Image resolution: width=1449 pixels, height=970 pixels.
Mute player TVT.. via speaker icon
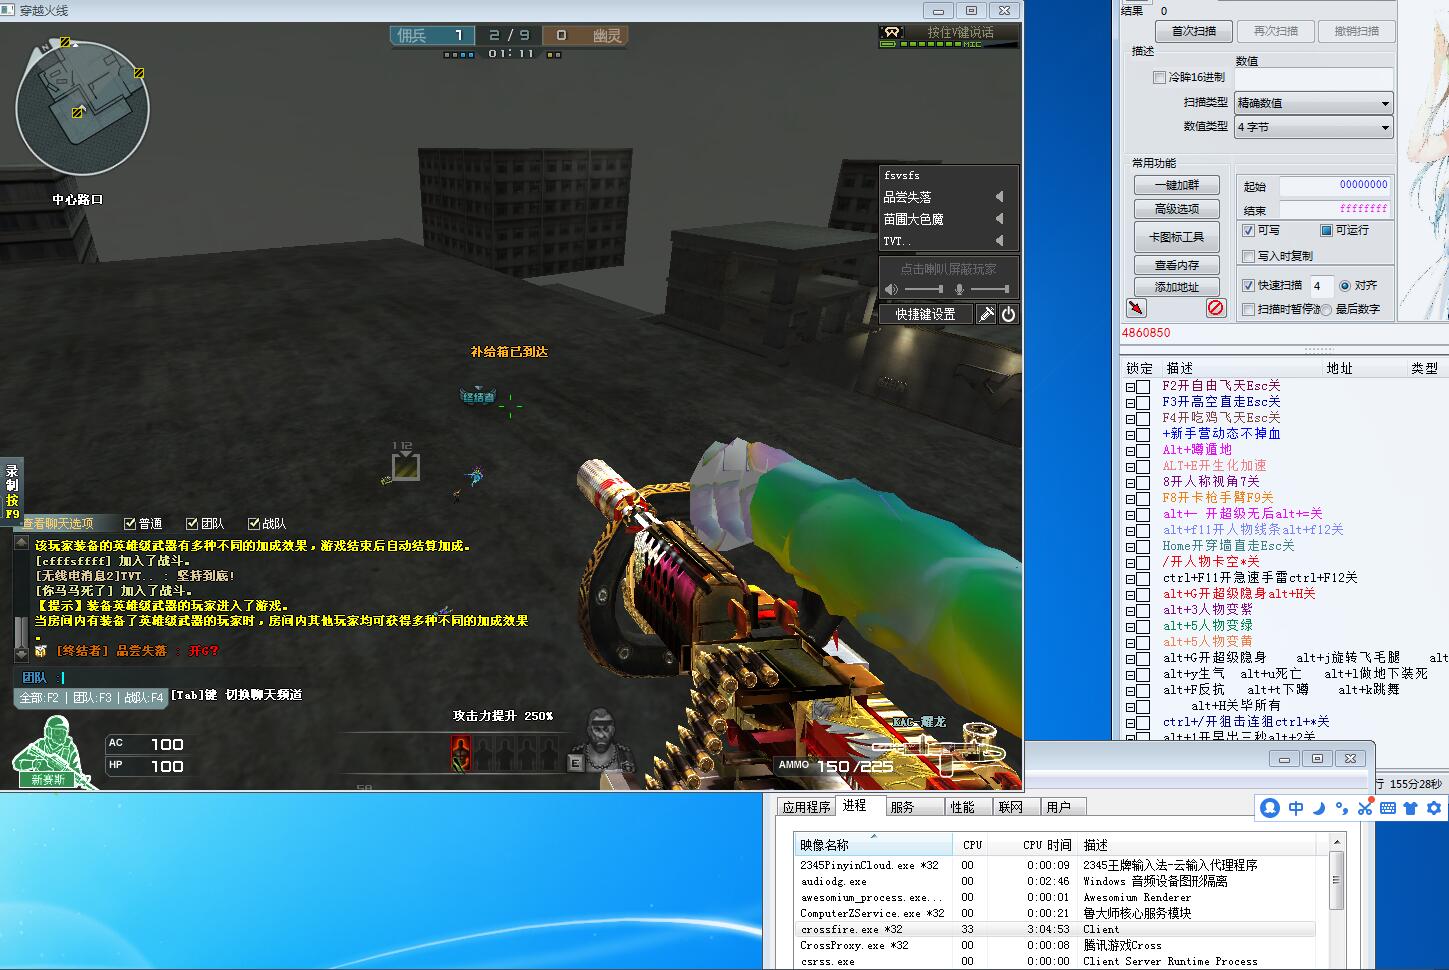tap(999, 241)
